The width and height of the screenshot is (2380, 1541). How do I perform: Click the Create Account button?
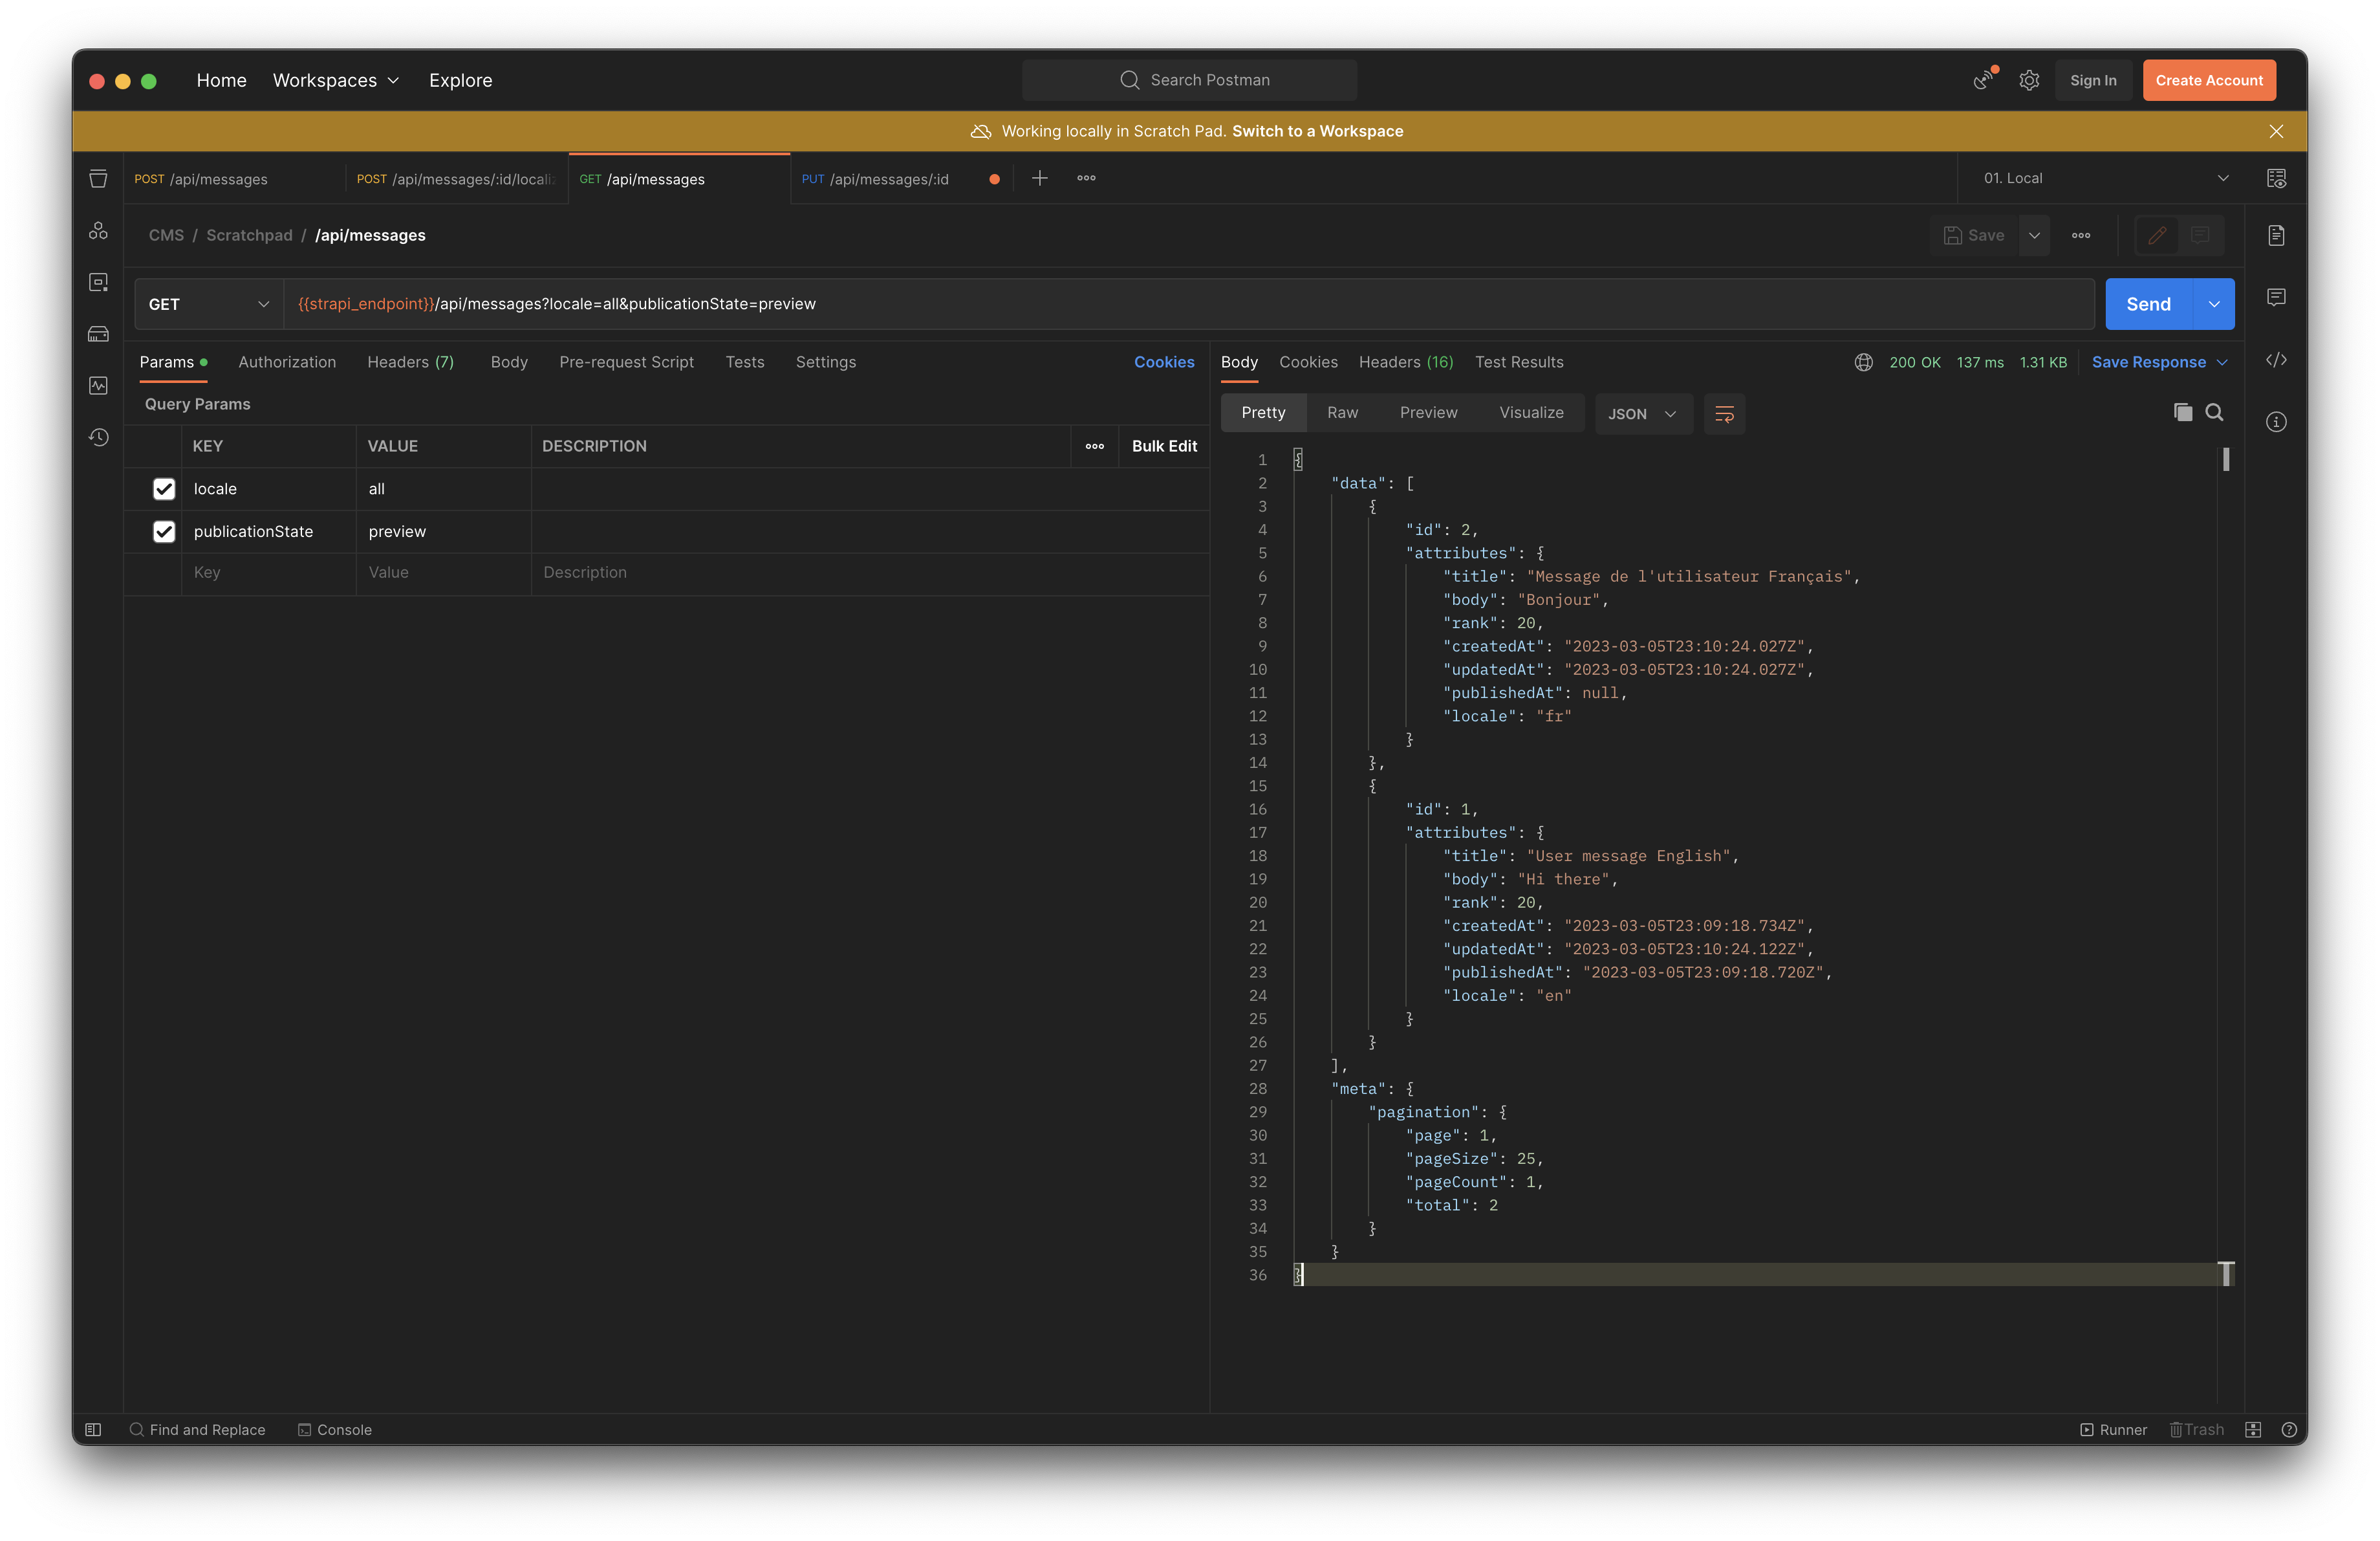click(x=2209, y=80)
